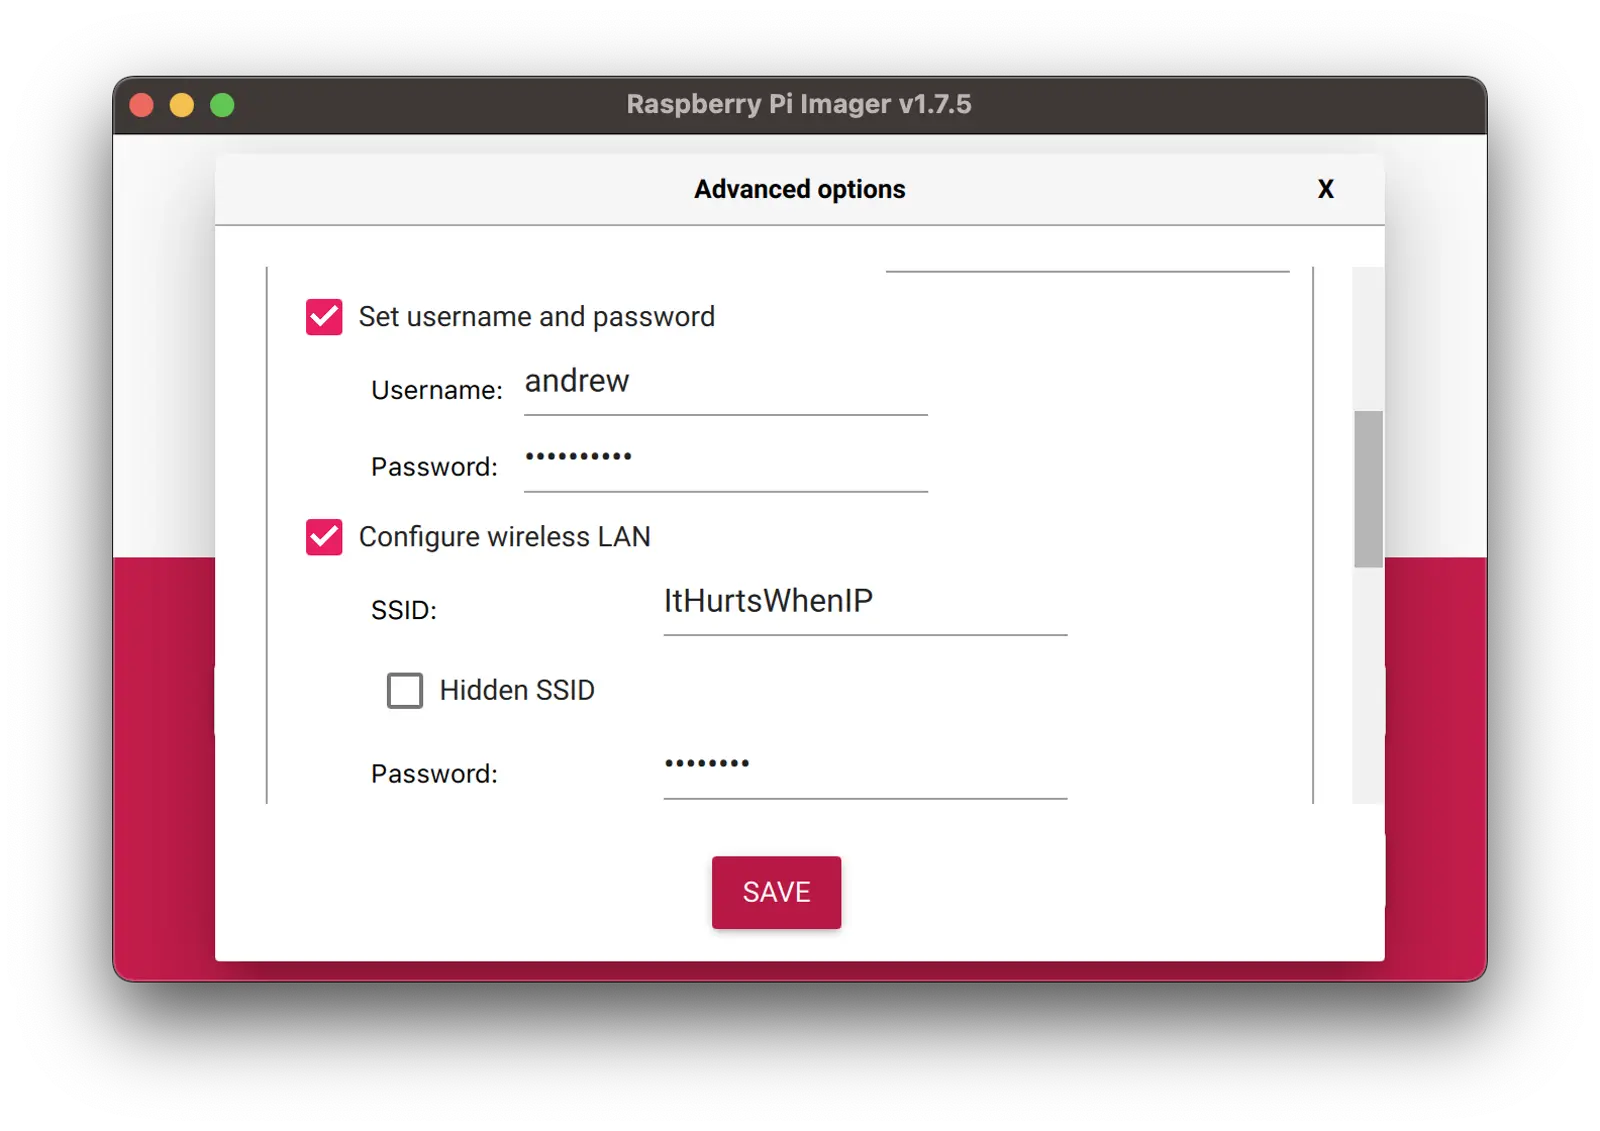
Task: Click the vertical scrollbar thumb
Action: (x=1368, y=489)
